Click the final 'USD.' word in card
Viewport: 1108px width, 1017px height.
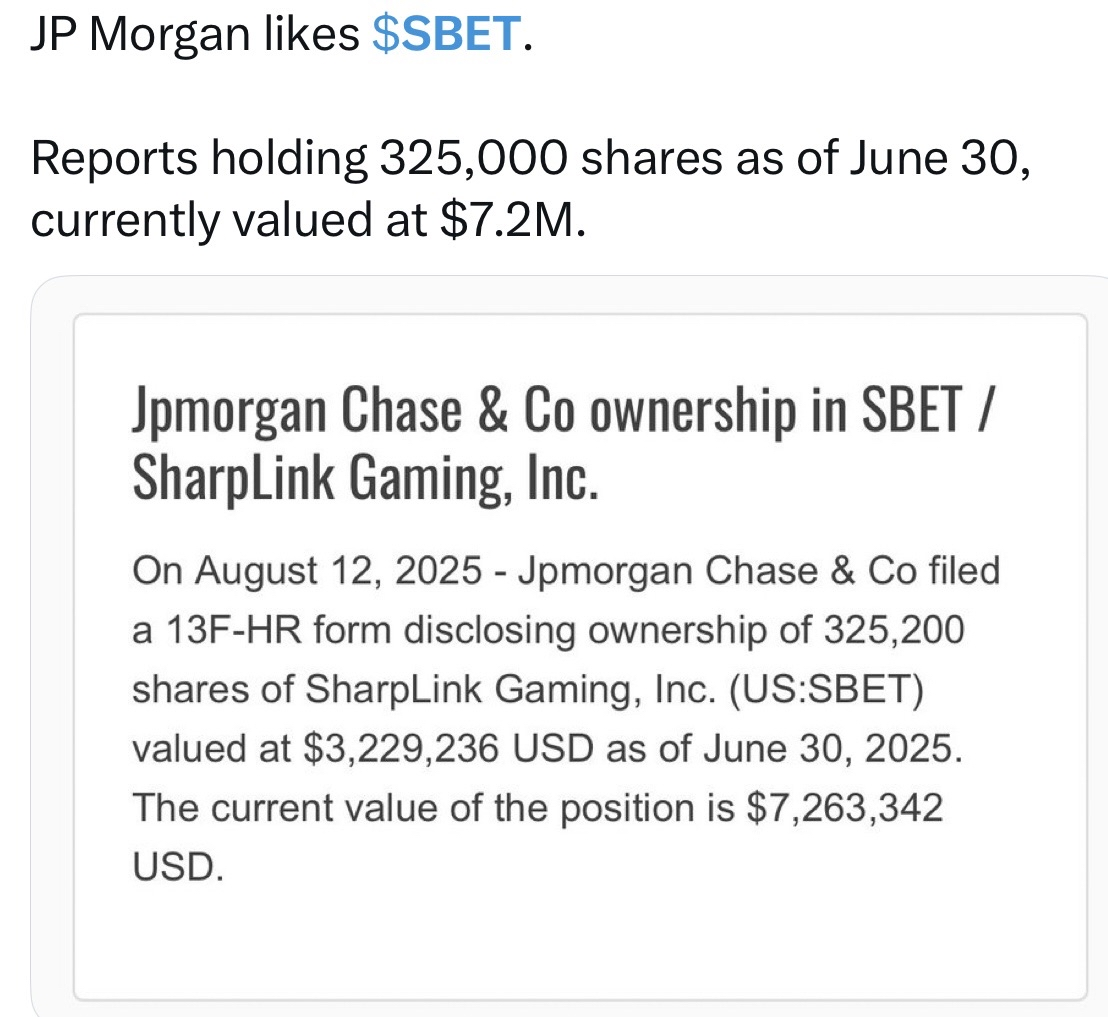pos(178,866)
